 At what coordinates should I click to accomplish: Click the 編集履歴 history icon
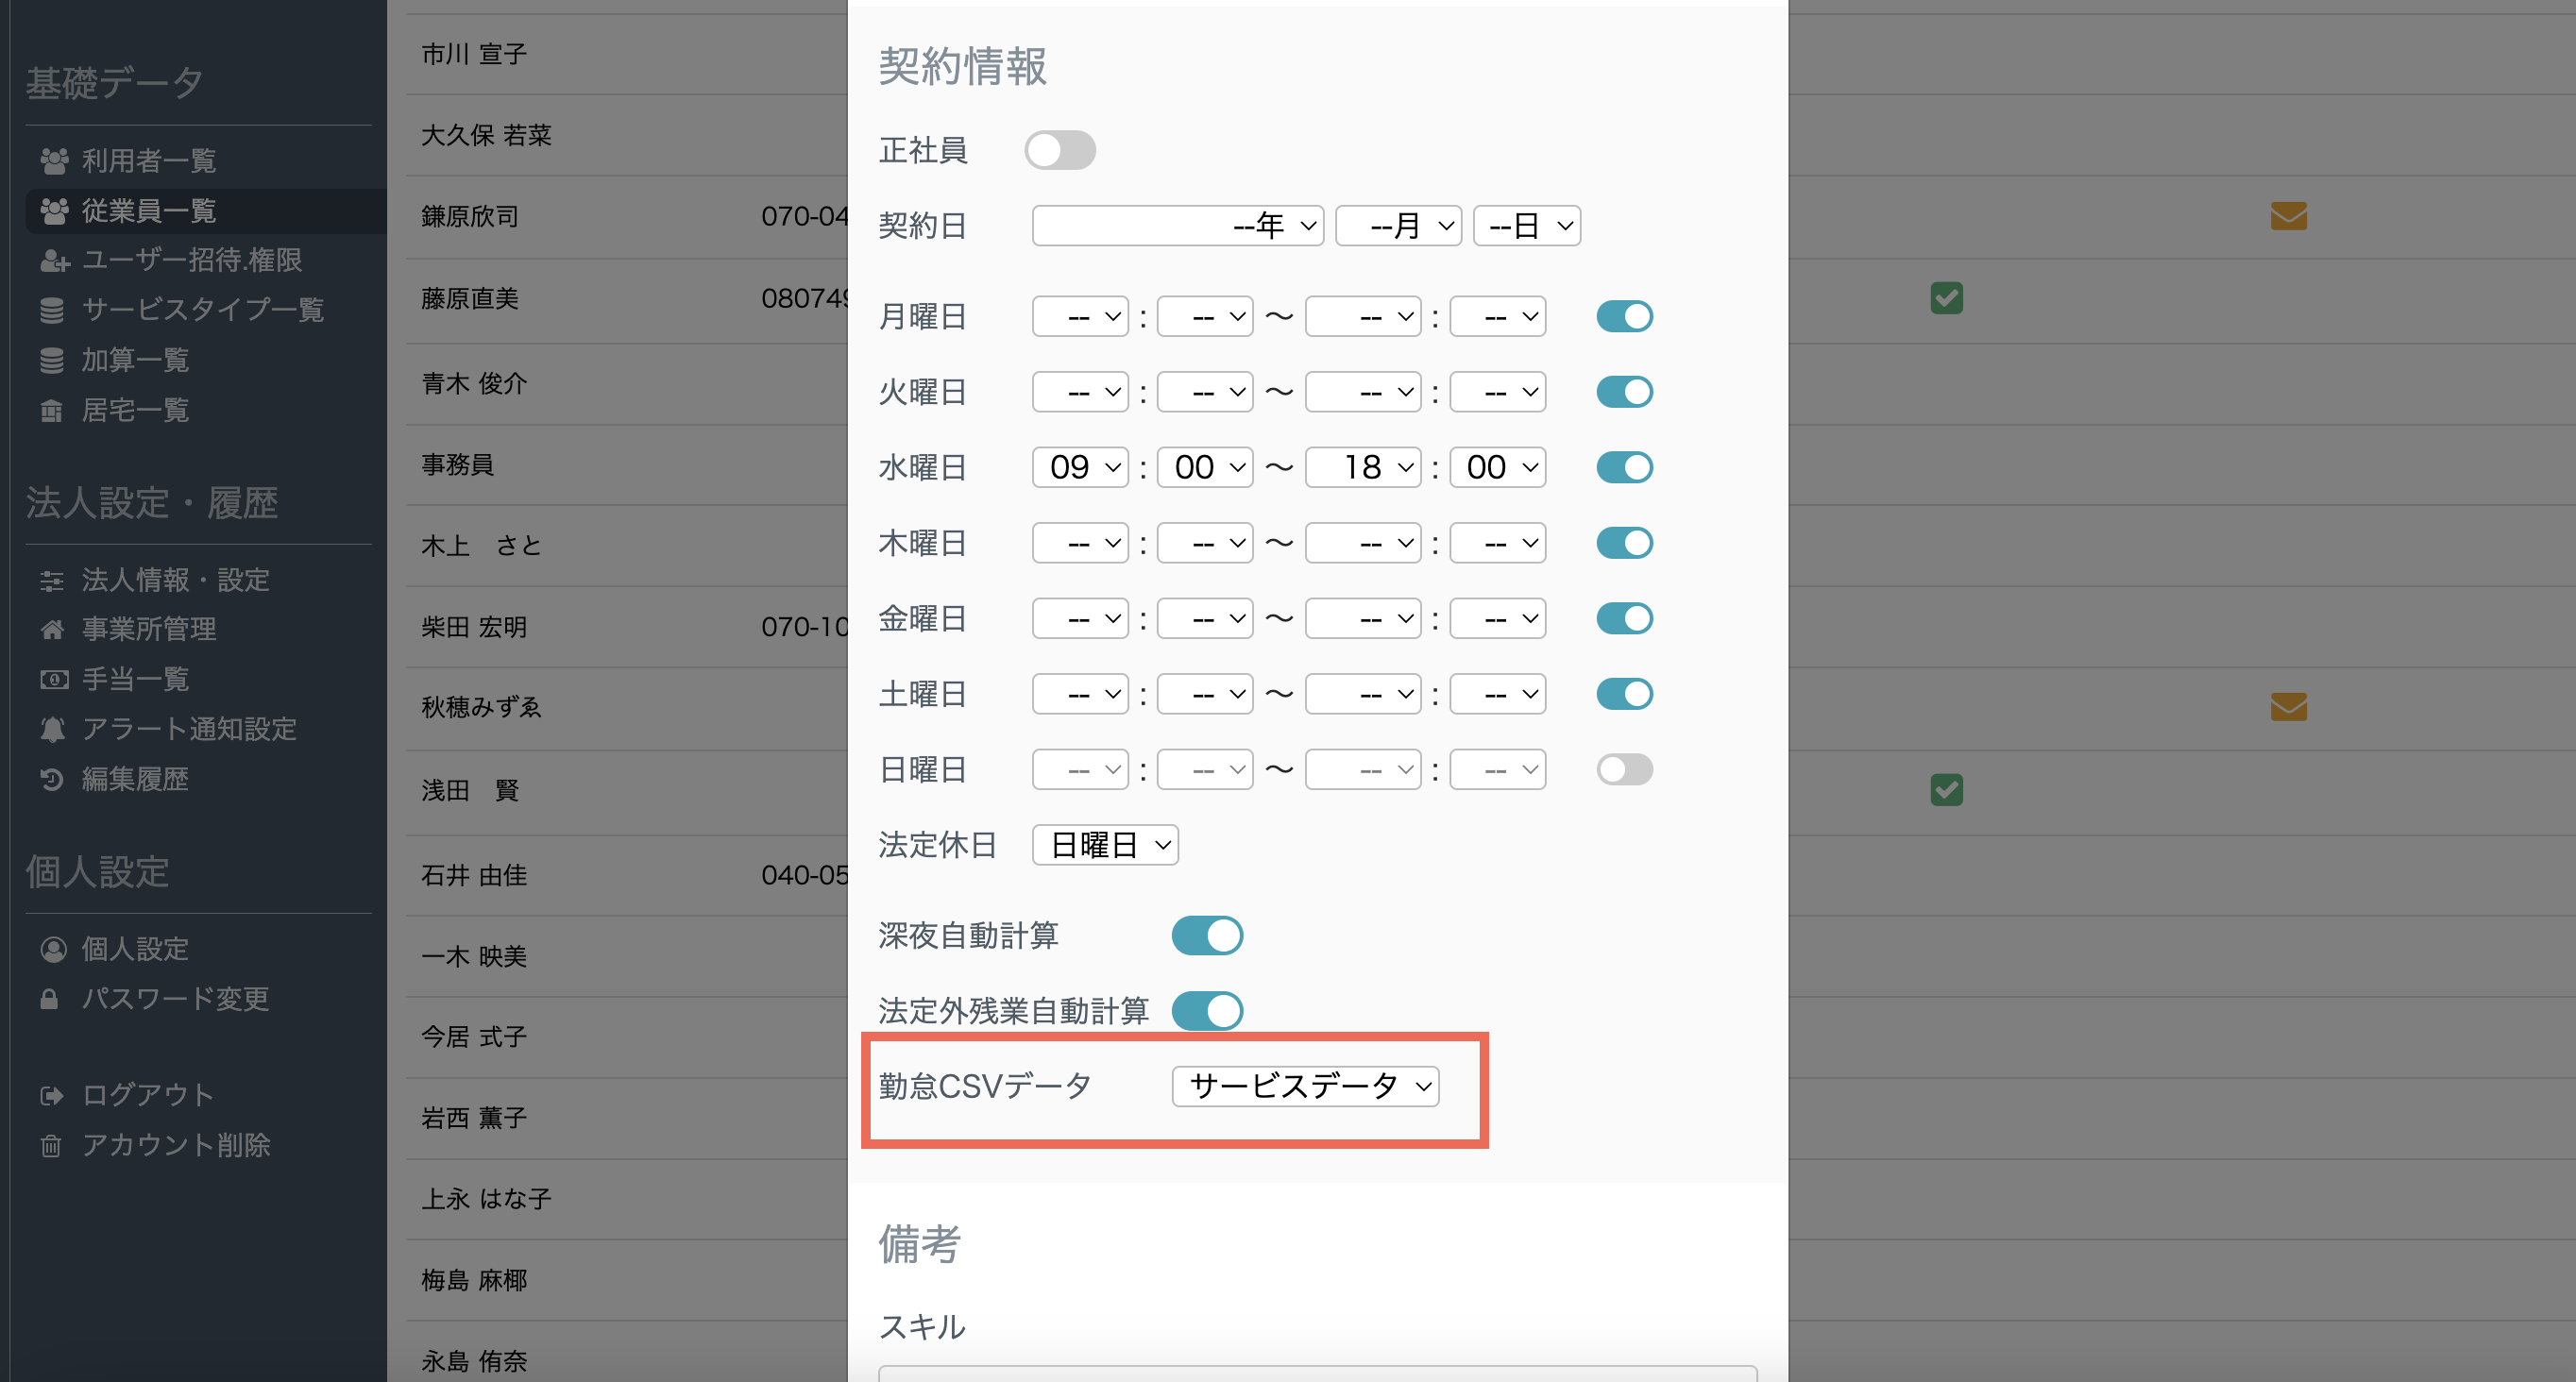[53, 780]
